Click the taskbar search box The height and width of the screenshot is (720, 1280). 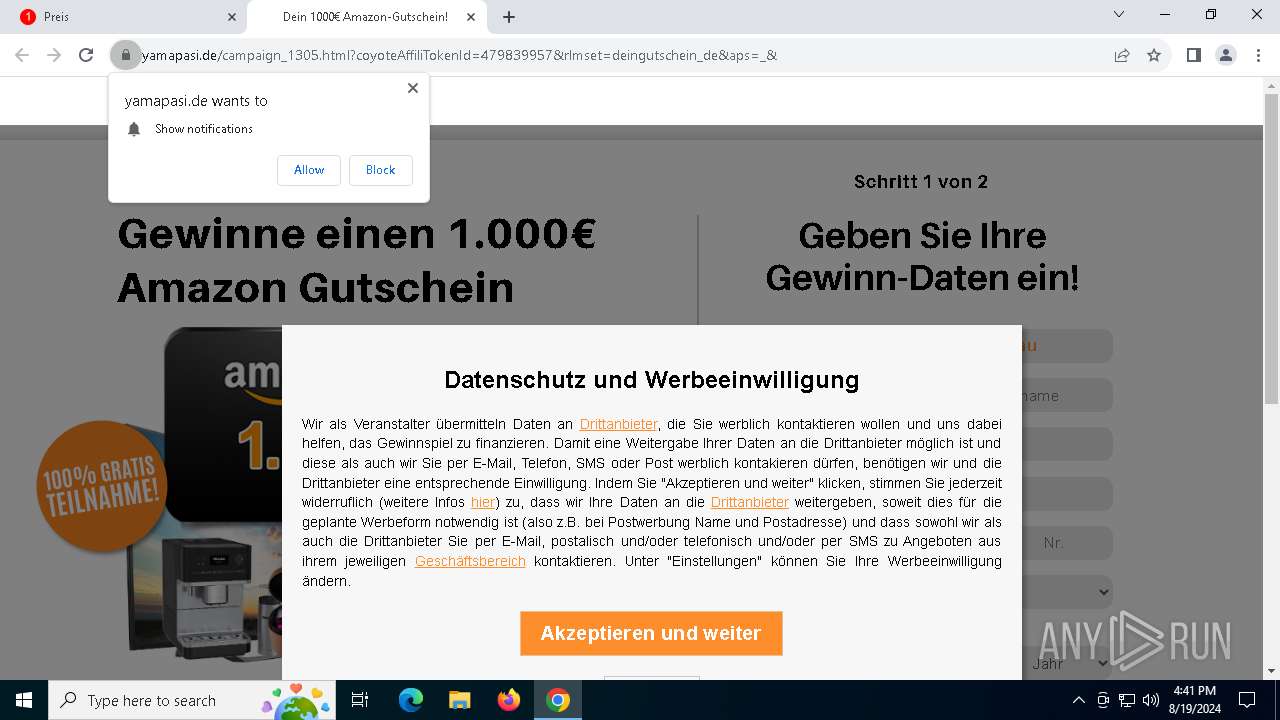pos(194,700)
